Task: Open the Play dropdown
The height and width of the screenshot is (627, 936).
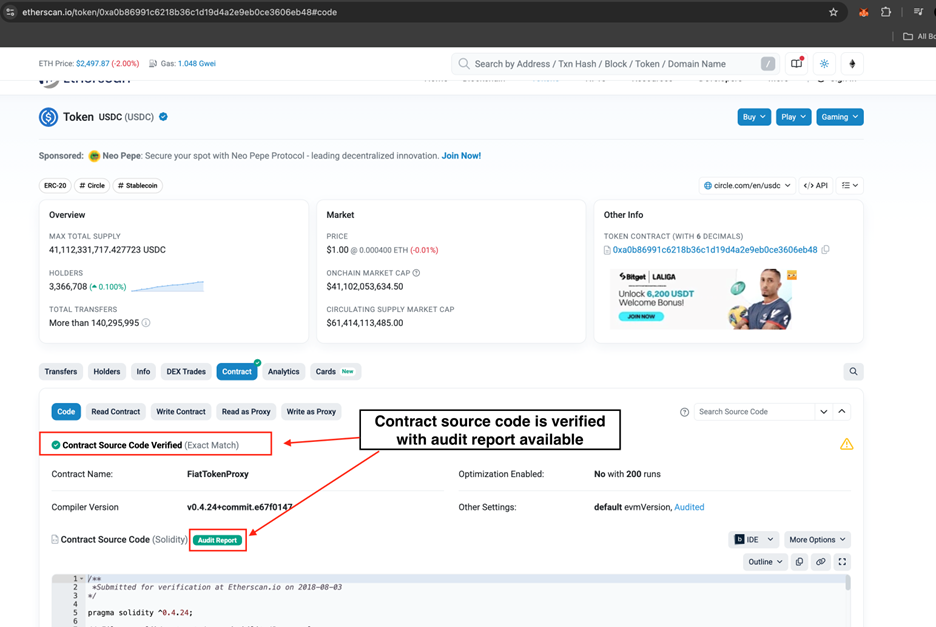Action: 793,117
